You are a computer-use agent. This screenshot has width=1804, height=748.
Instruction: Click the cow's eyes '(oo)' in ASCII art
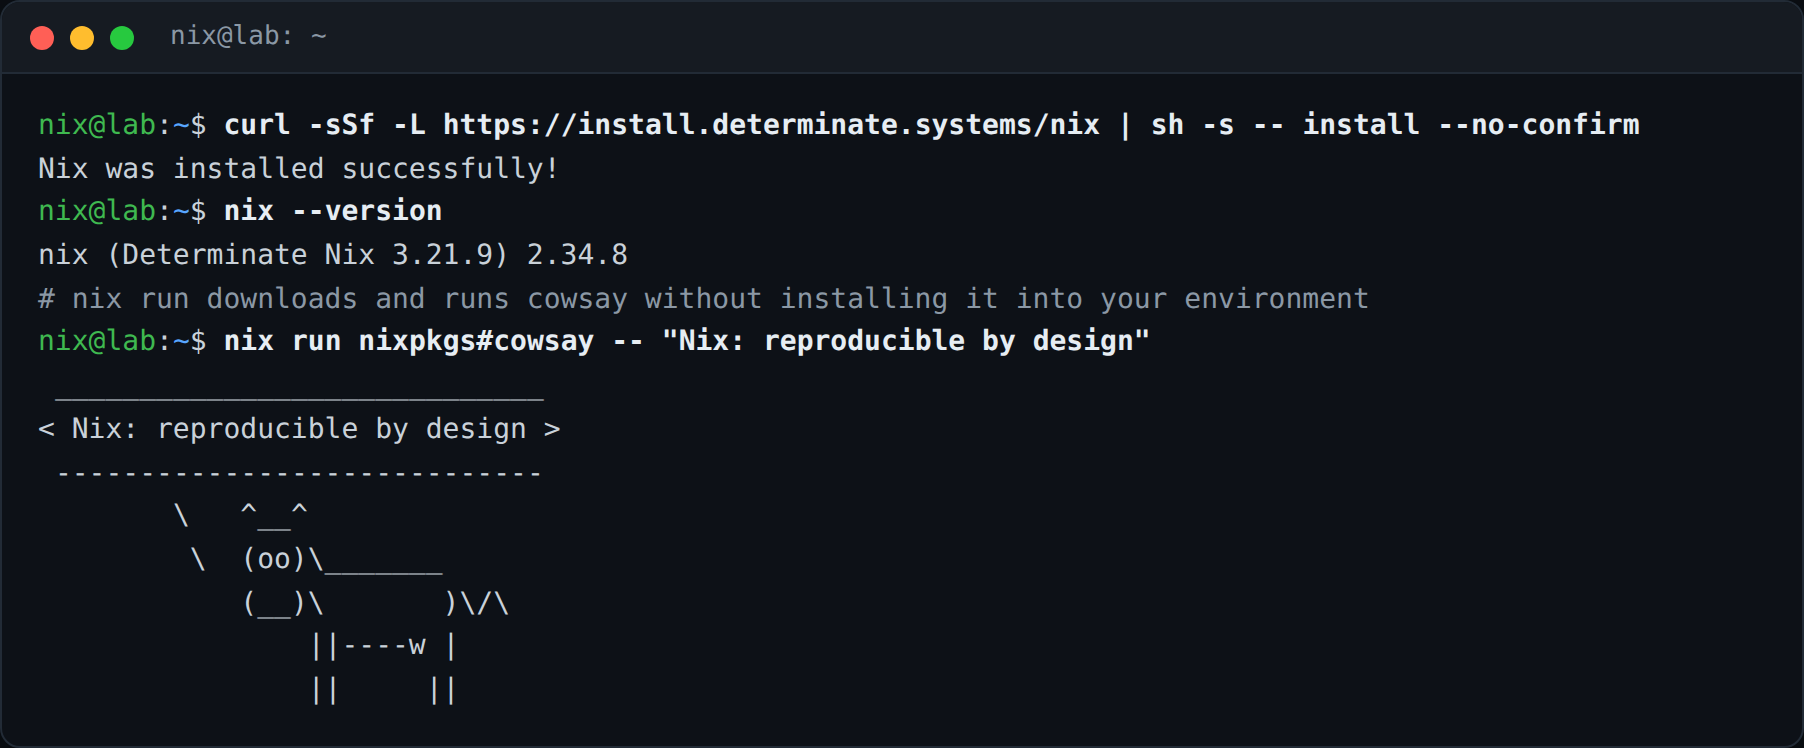click(274, 559)
